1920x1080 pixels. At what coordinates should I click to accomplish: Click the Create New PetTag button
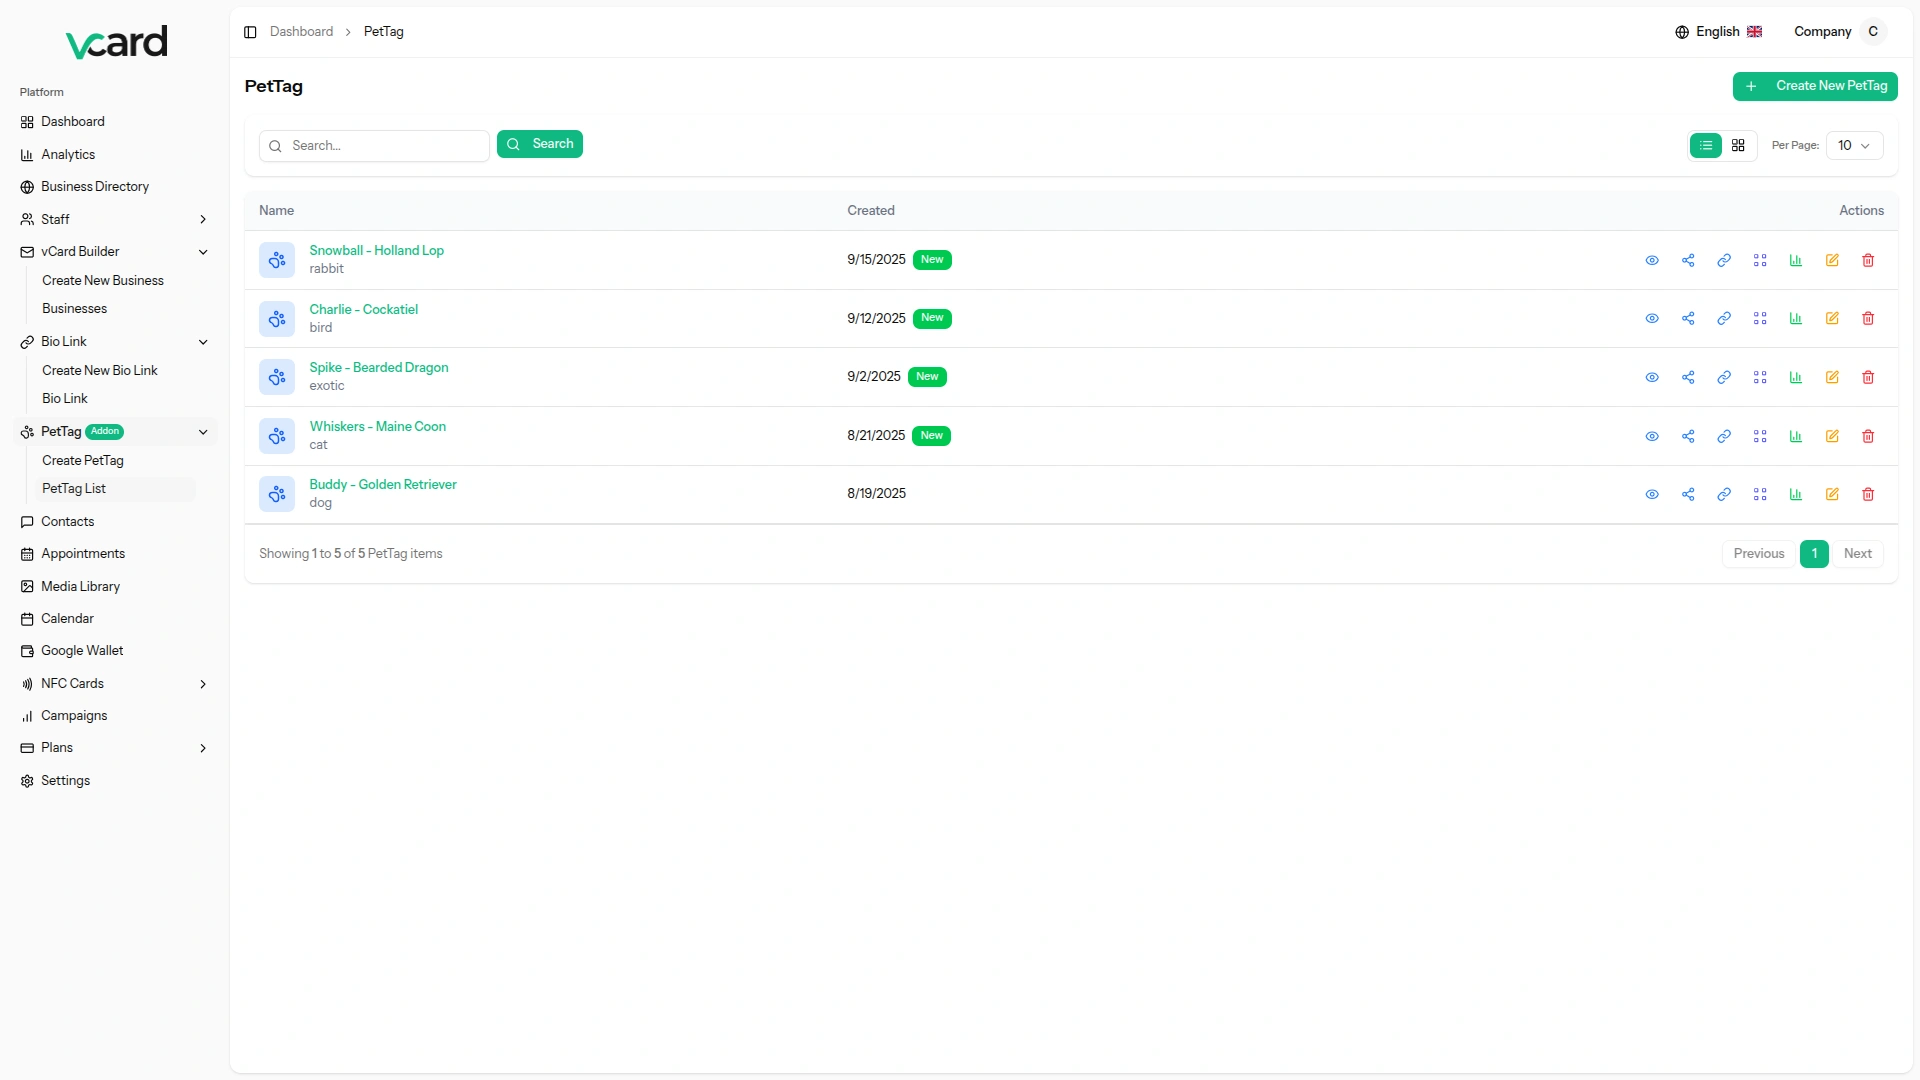click(x=1815, y=86)
